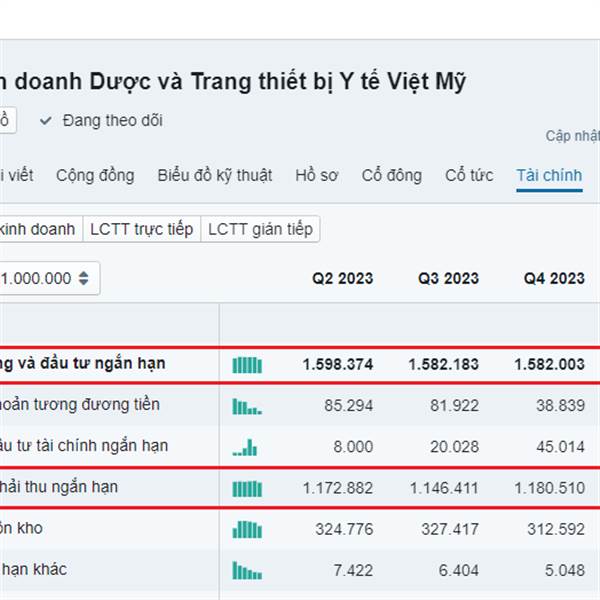Open the Cổ đông tab
Viewport: 600px width, 600px height.
click(391, 176)
